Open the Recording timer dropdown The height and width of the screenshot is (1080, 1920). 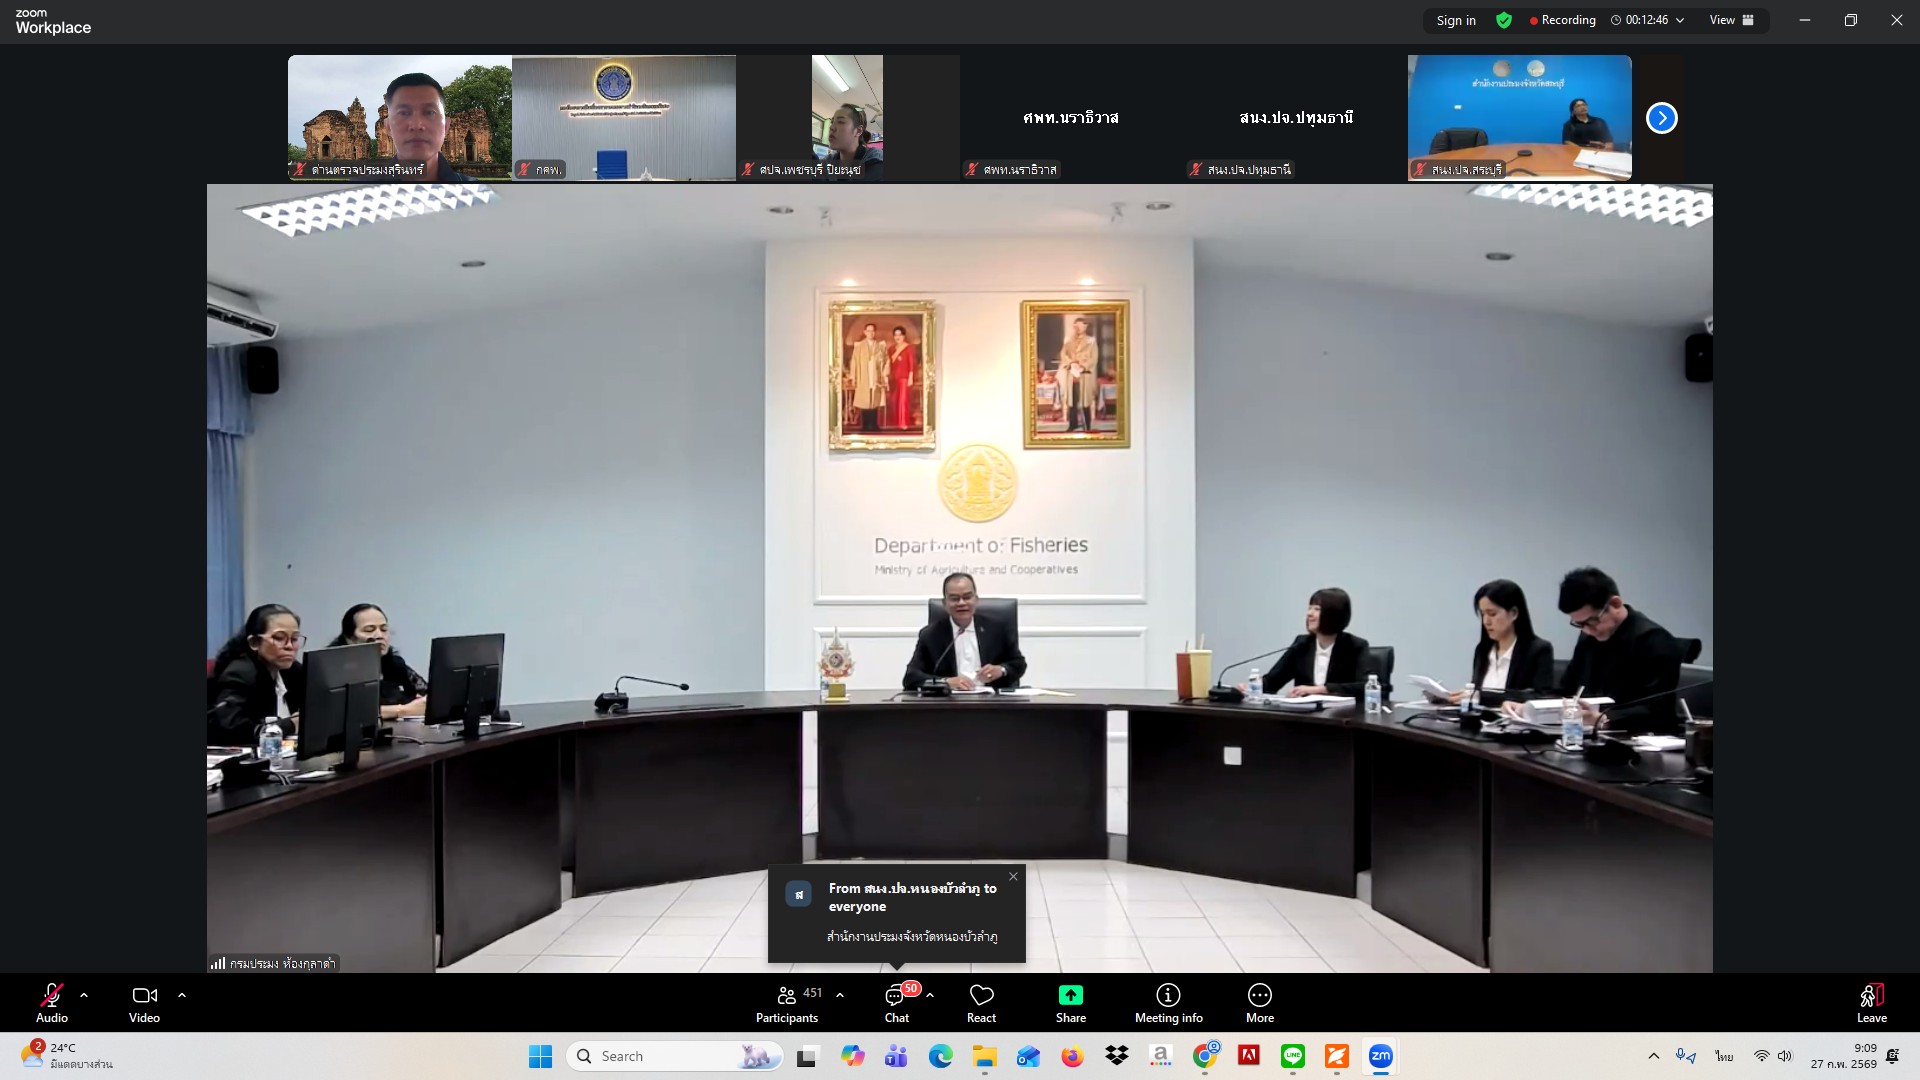(1680, 20)
